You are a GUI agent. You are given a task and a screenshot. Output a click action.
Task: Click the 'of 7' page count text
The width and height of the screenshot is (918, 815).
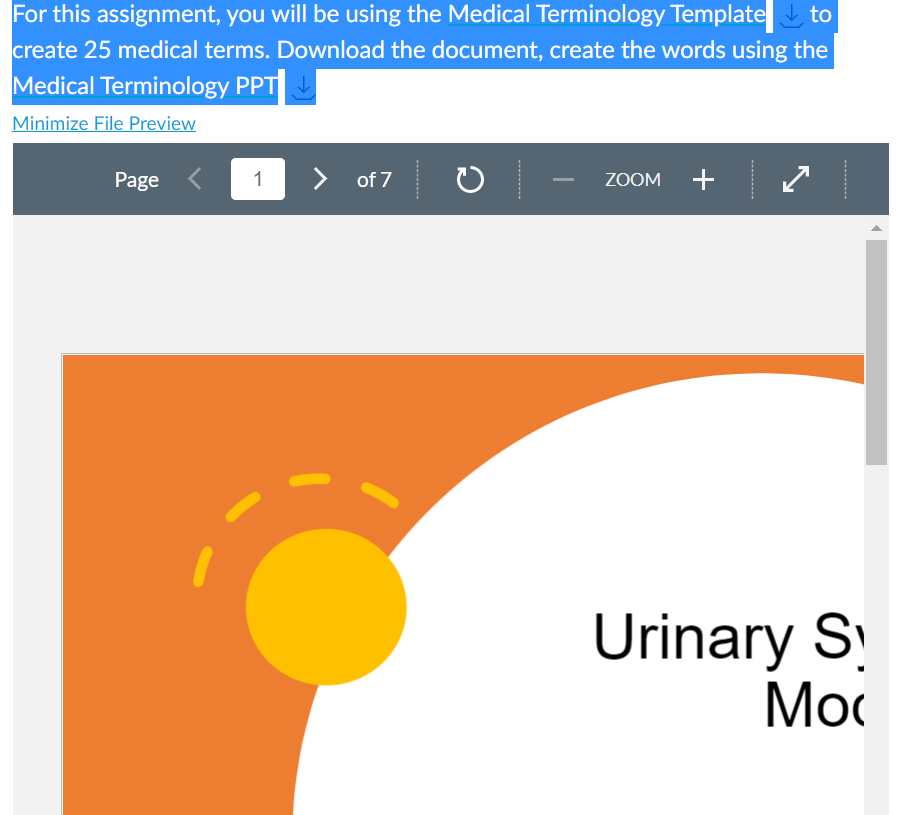click(374, 180)
